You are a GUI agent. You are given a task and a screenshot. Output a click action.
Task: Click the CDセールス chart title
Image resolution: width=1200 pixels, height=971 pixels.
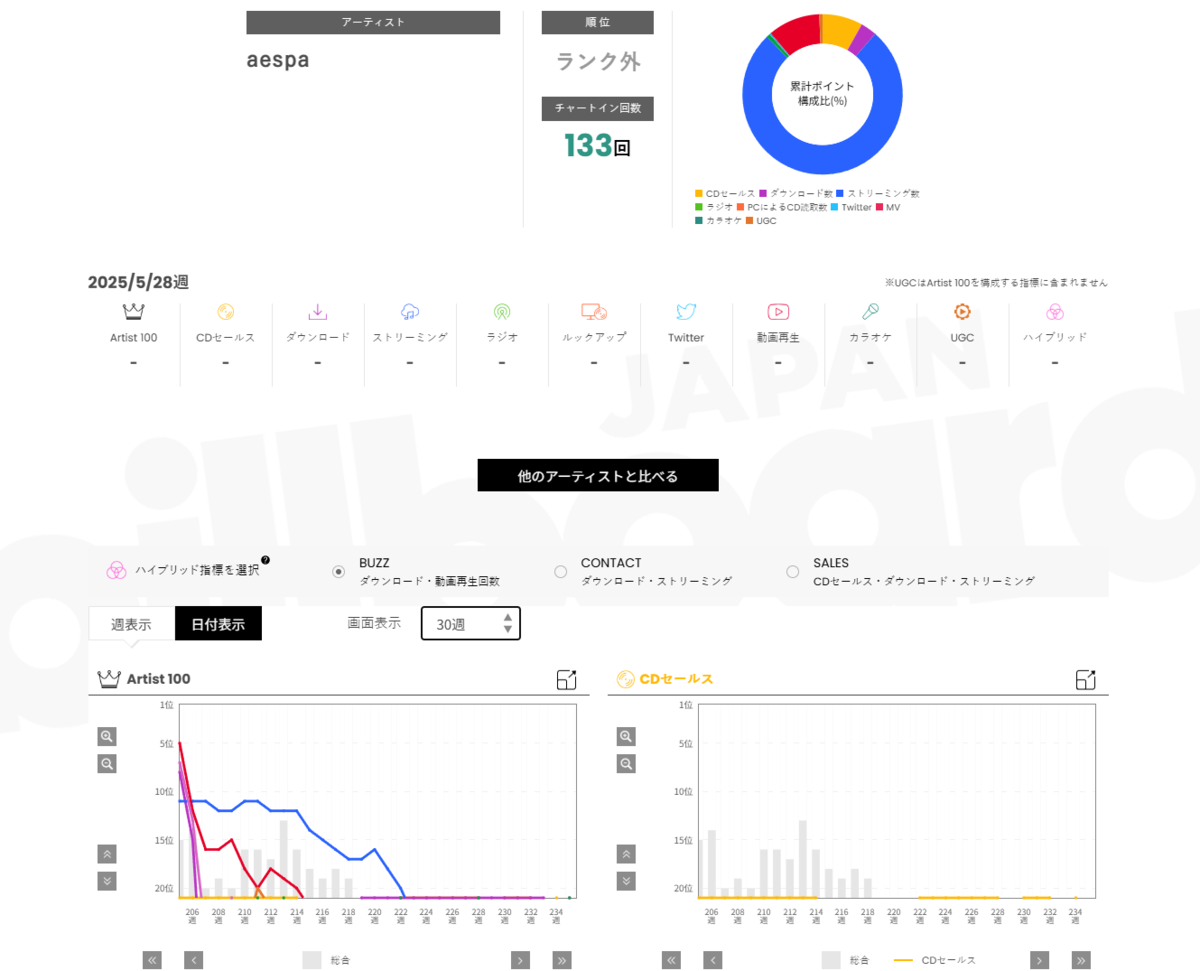[676, 679]
